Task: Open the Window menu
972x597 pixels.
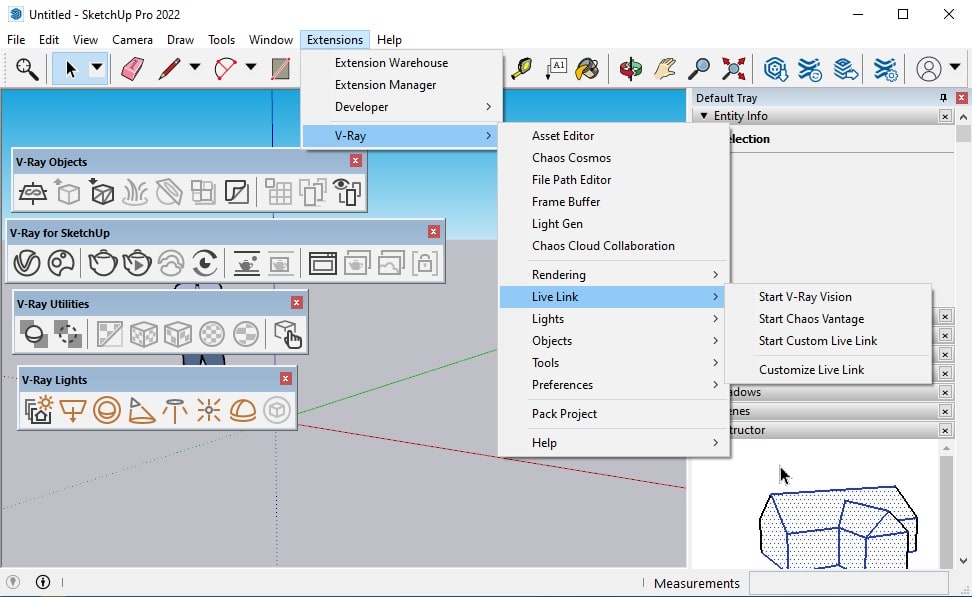Action: [271, 40]
